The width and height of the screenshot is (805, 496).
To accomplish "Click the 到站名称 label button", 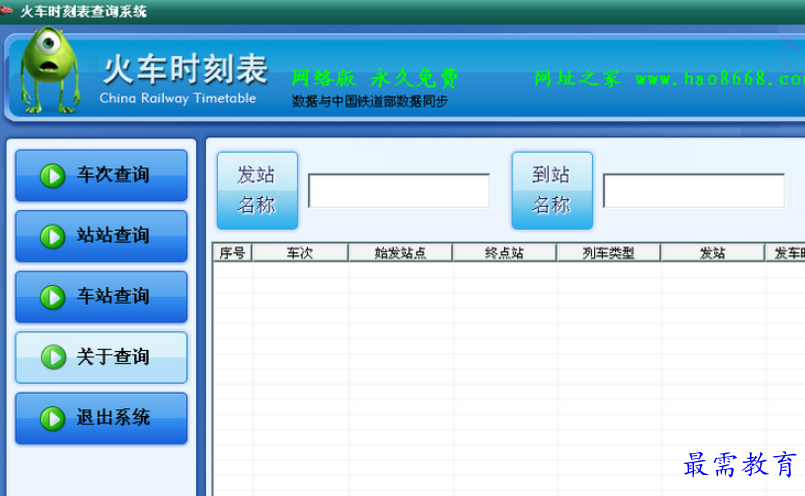I will (552, 190).
